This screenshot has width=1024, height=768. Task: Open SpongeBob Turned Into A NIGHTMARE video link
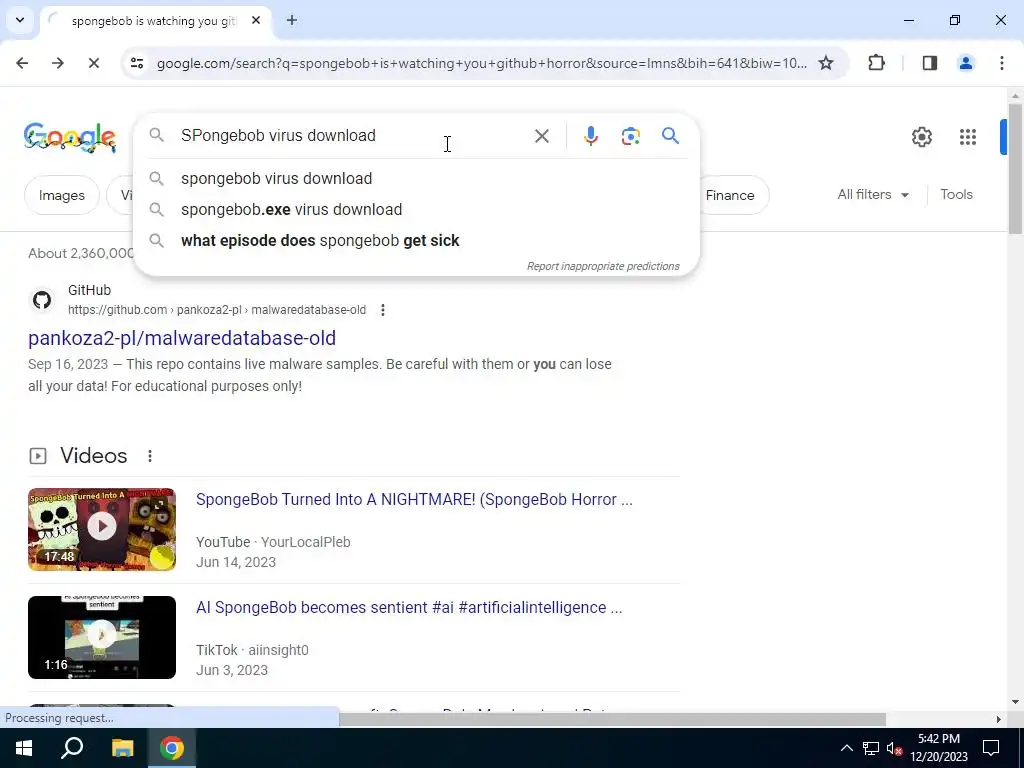(x=414, y=500)
